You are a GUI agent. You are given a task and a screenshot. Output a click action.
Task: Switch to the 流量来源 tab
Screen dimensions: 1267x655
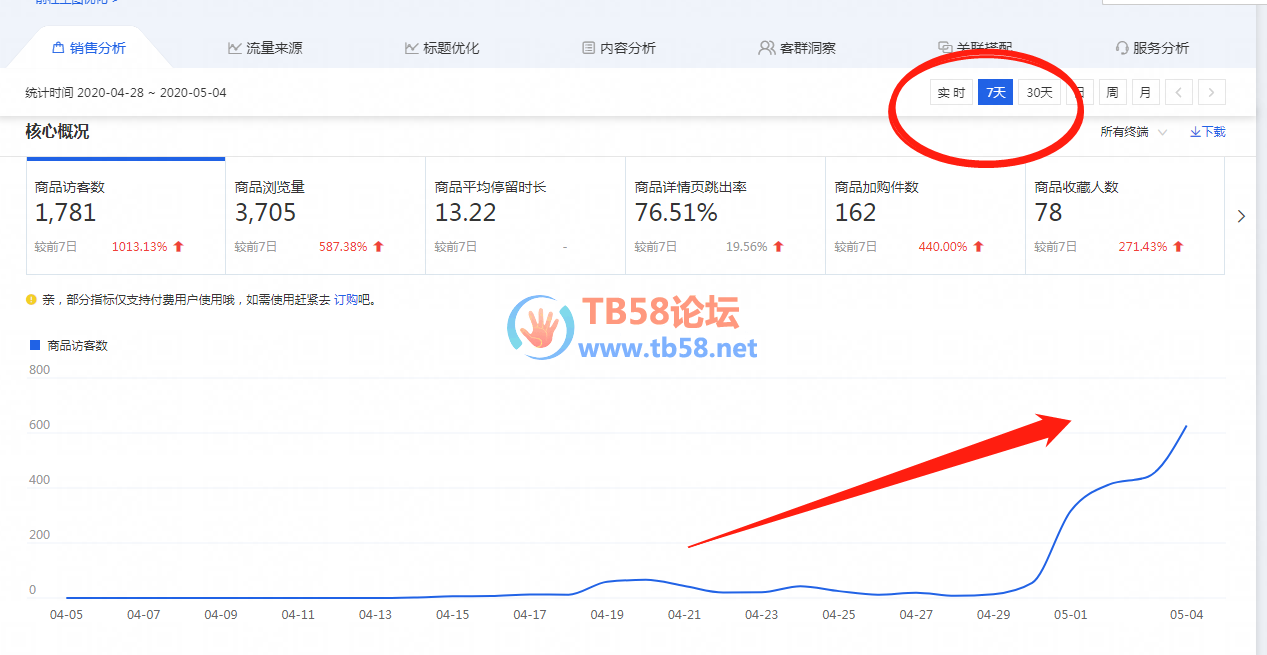pyautogui.click(x=264, y=48)
